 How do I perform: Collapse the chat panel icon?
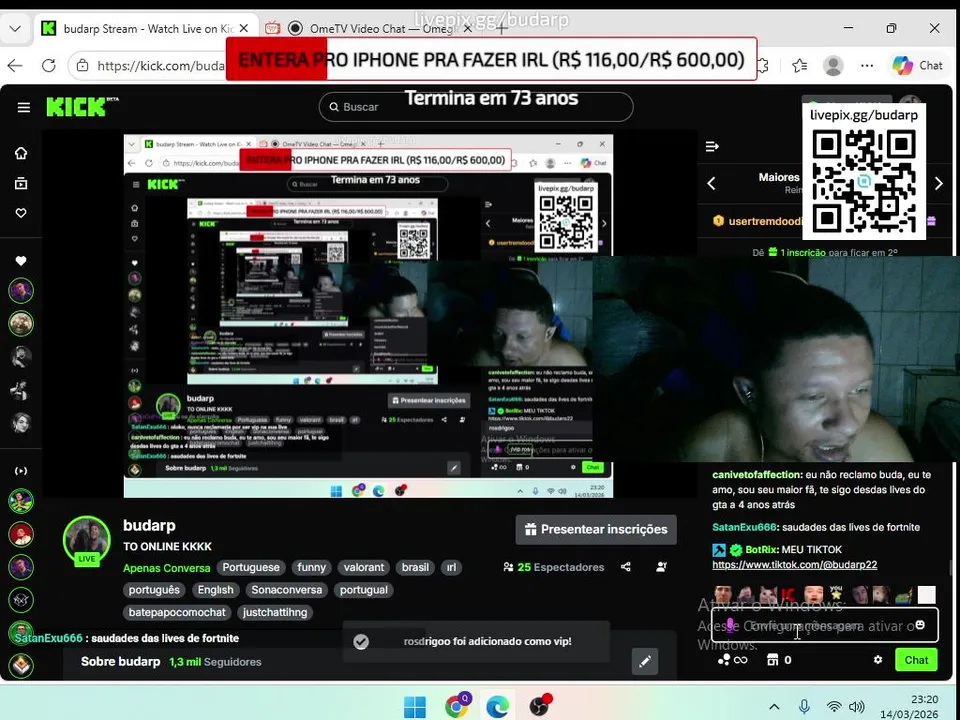(x=712, y=147)
